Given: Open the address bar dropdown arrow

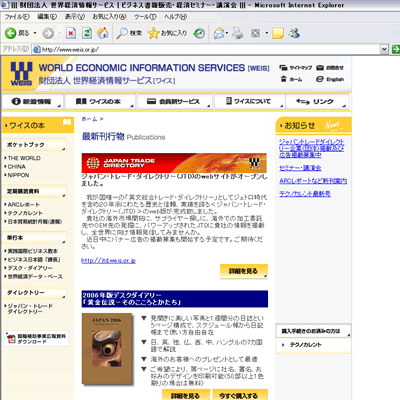Looking at the screenshot, I should click(x=384, y=49).
